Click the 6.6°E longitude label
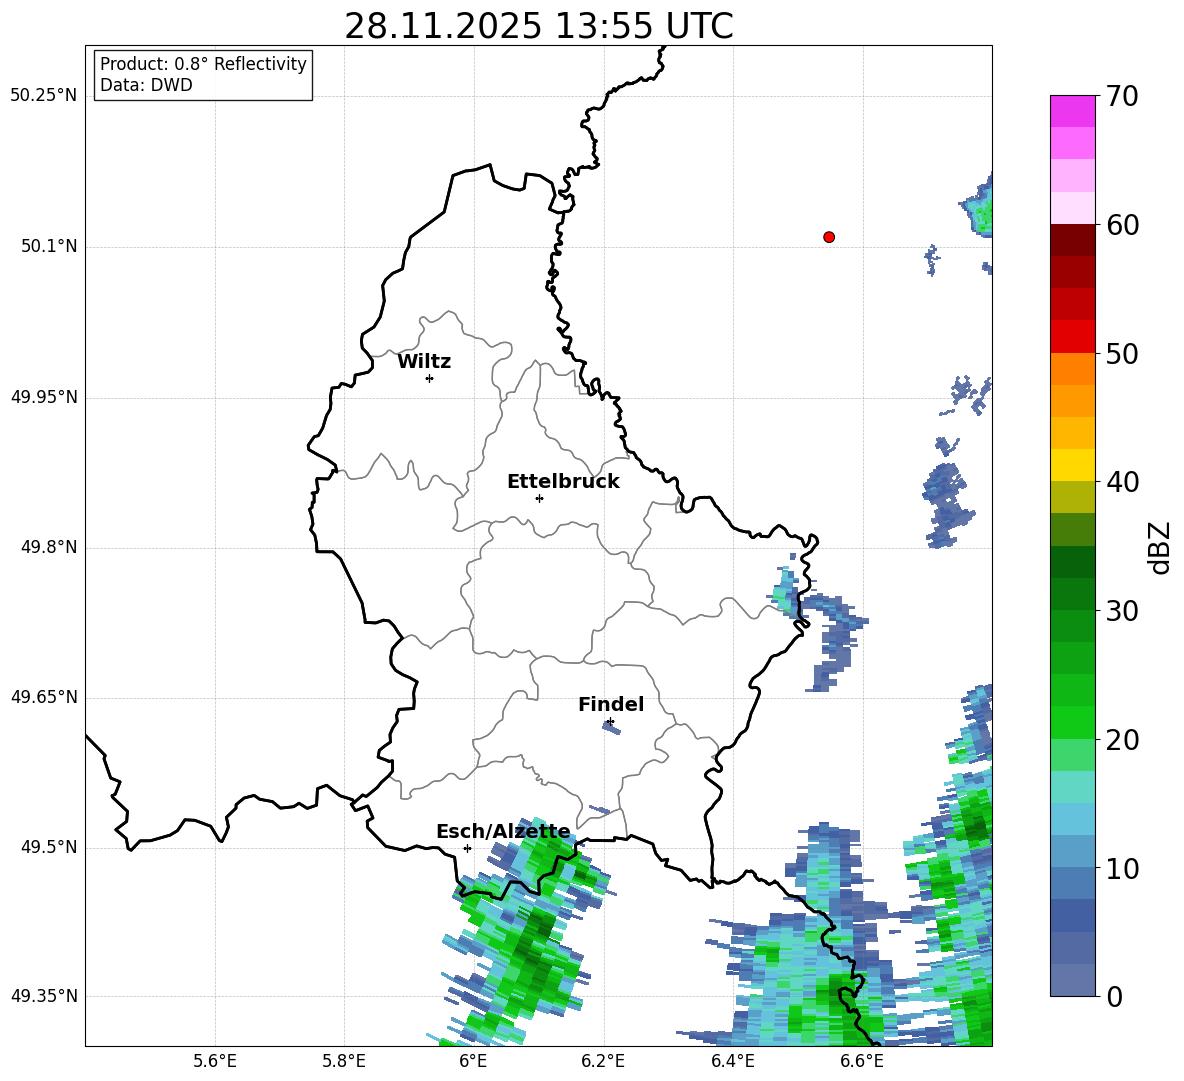 tap(862, 1061)
